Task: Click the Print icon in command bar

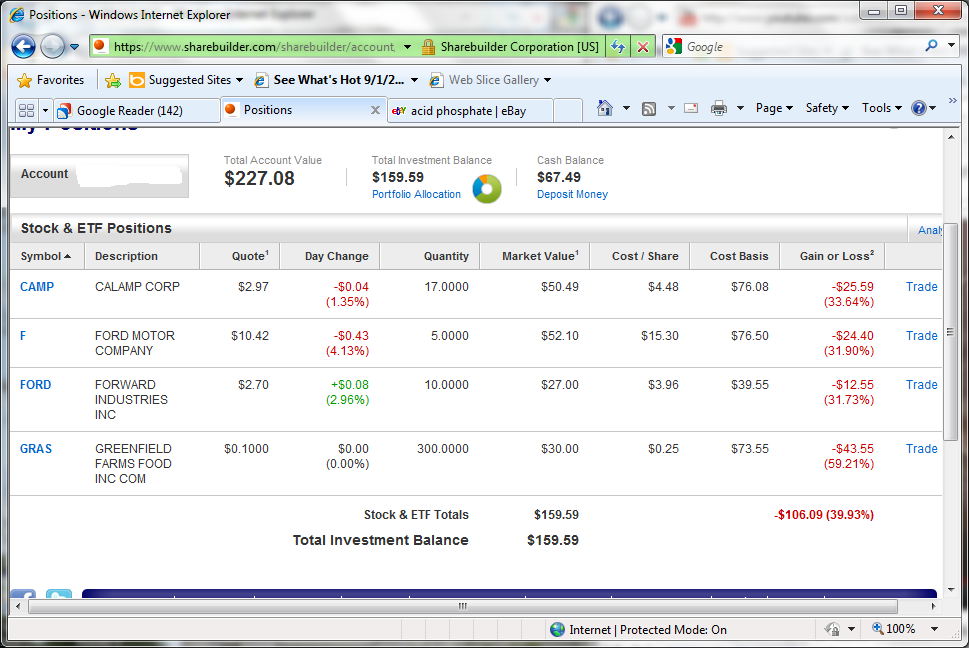Action: point(718,108)
